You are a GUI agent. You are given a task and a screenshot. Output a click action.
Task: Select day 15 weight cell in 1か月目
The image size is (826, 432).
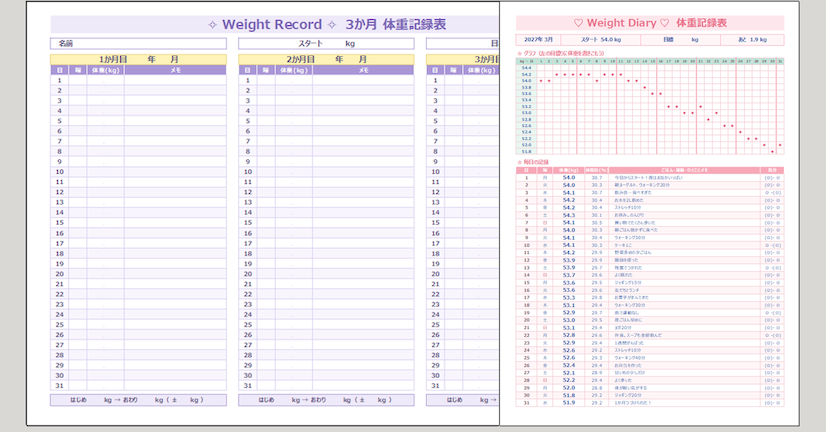coord(105,223)
